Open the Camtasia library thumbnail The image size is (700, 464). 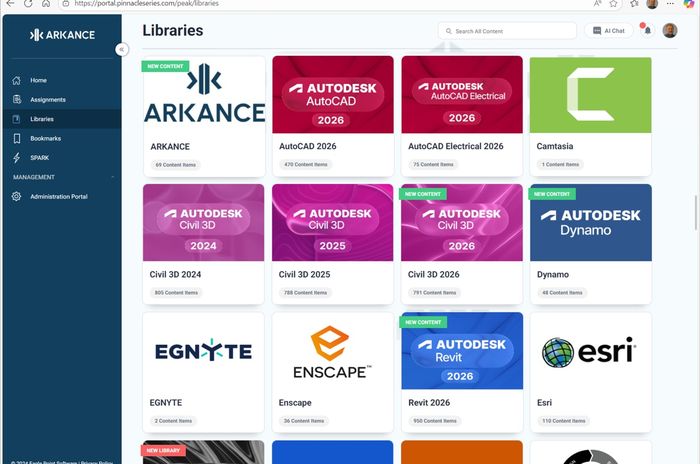591,95
